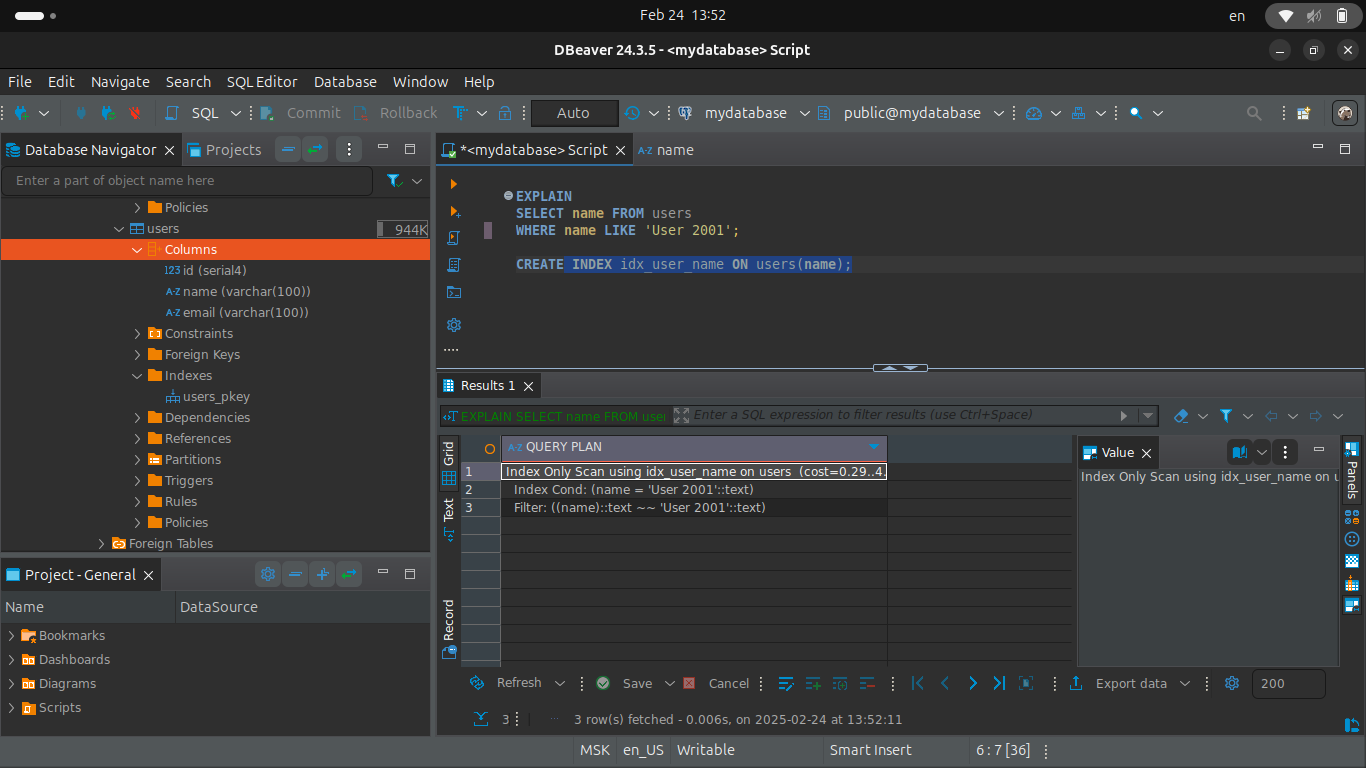The image size is (1366, 768).
Task: Close the mydatabase Script tab
Action: pos(620,150)
